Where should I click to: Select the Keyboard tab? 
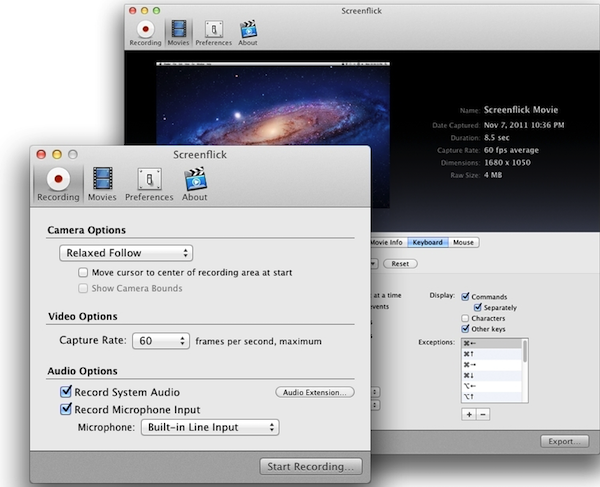point(427,242)
